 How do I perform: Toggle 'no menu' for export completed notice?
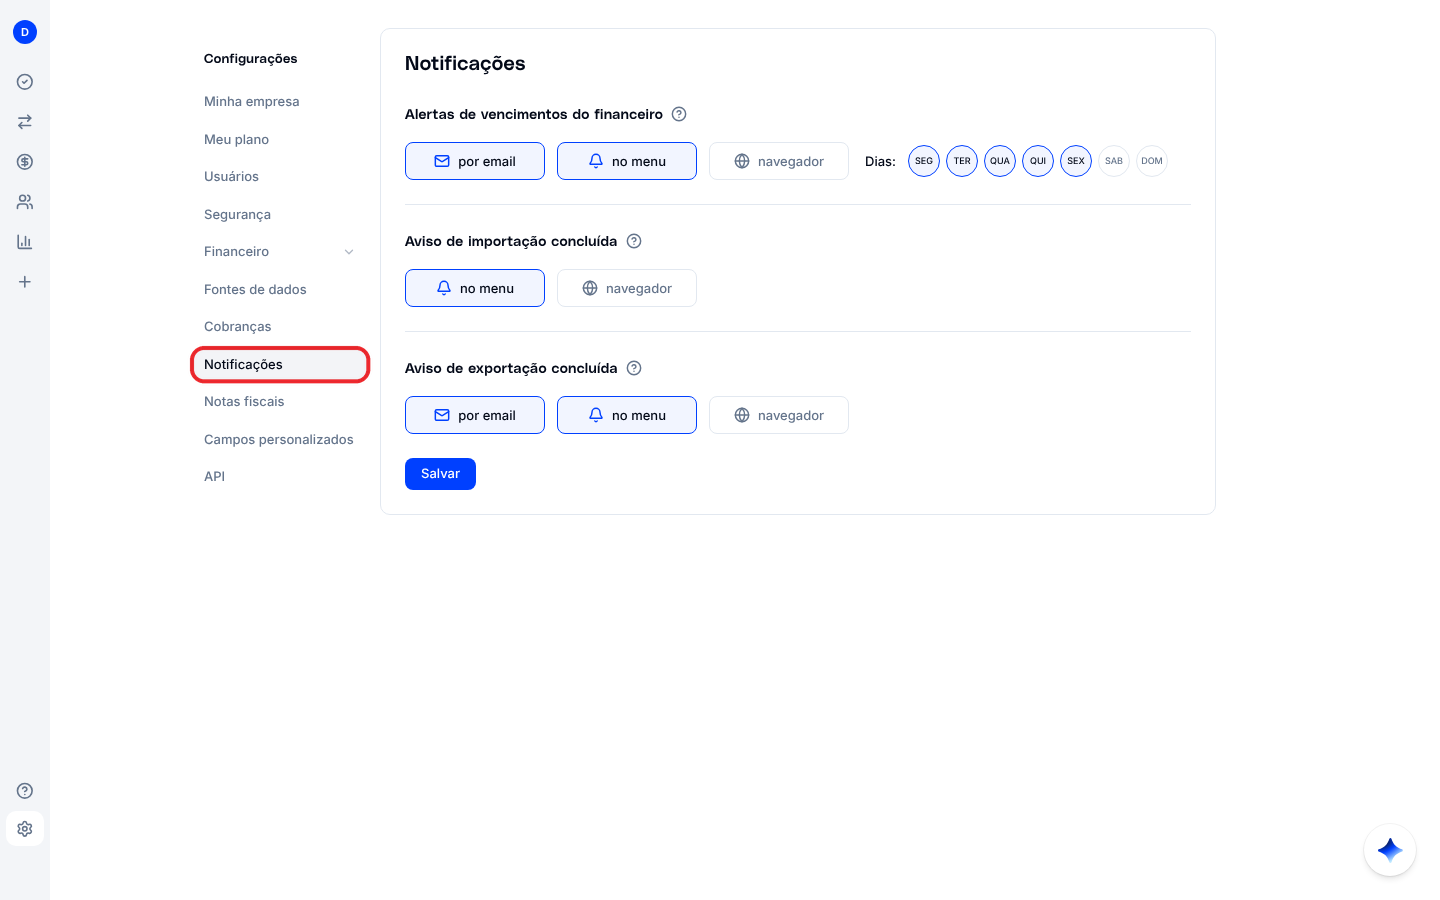pyautogui.click(x=627, y=415)
